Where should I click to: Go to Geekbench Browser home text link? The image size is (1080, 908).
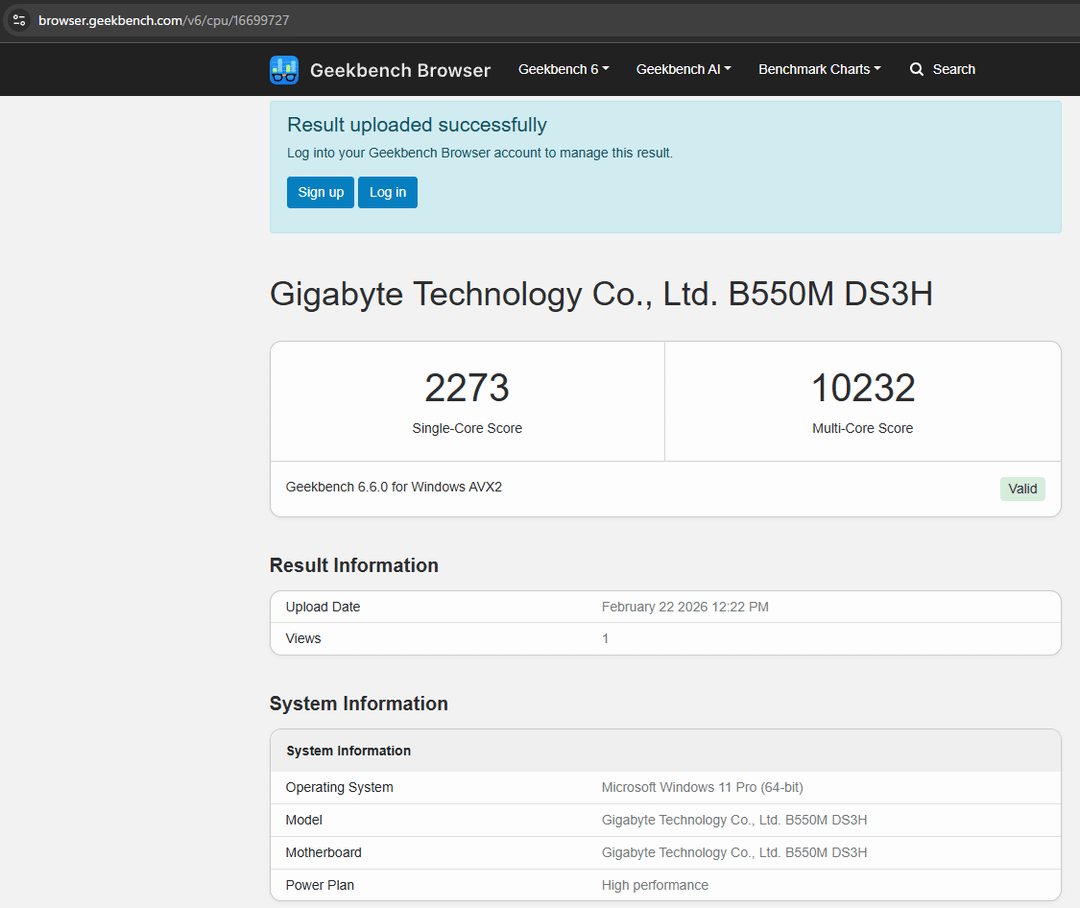coord(400,70)
